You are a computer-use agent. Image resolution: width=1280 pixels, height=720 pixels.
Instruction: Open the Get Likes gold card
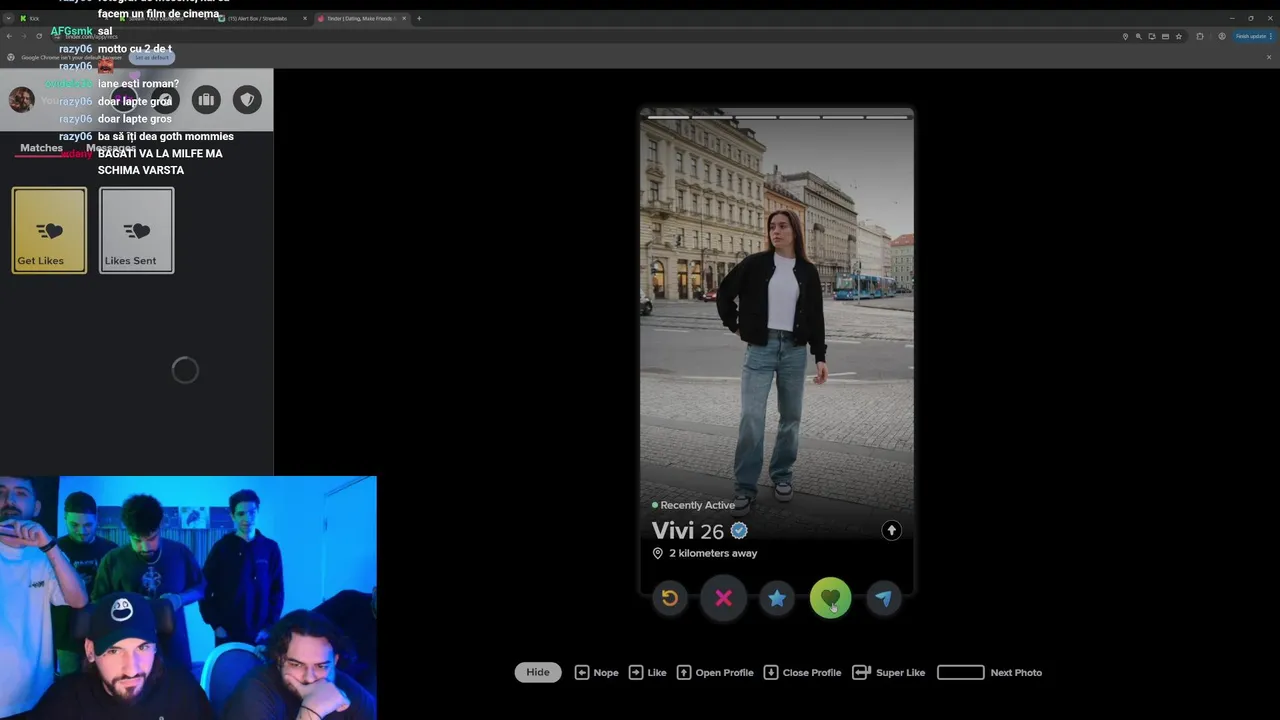pyautogui.click(x=49, y=230)
